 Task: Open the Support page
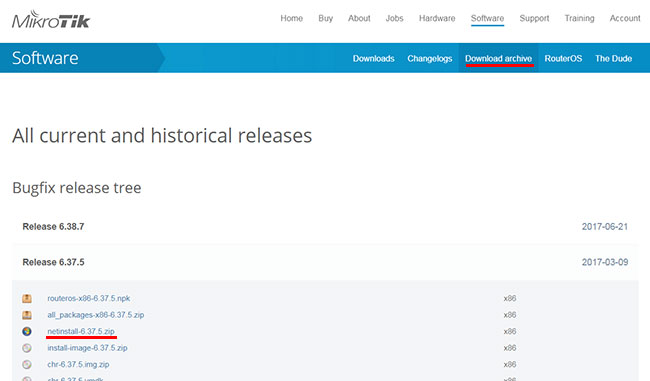click(x=534, y=18)
